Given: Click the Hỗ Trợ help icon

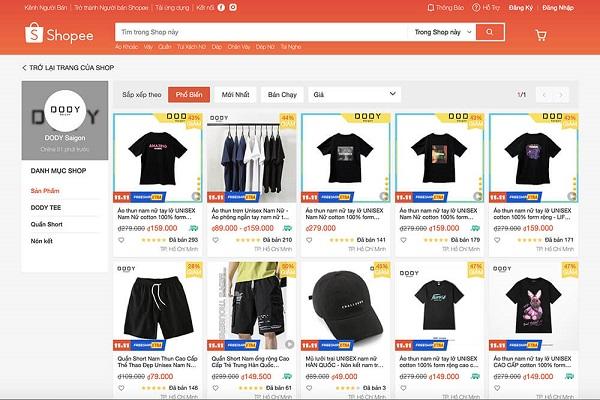Looking at the screenshot, I should pyautogui.click(x=476, y=8).
